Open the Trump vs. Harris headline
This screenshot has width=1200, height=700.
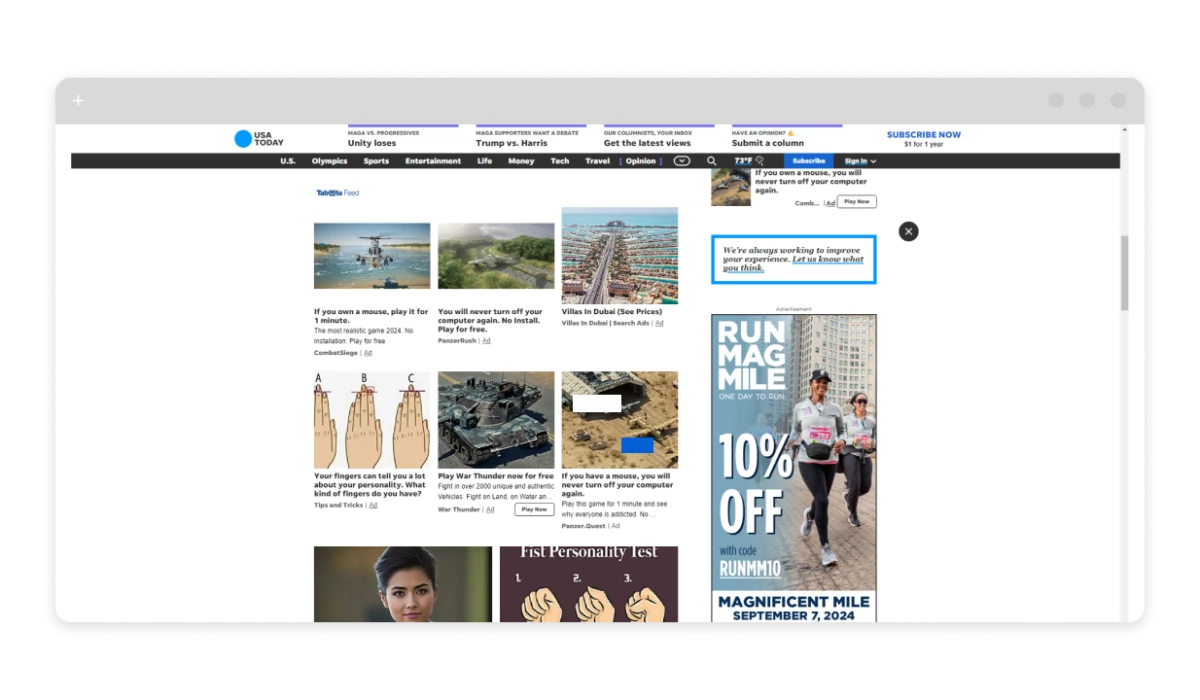point(511,143)
